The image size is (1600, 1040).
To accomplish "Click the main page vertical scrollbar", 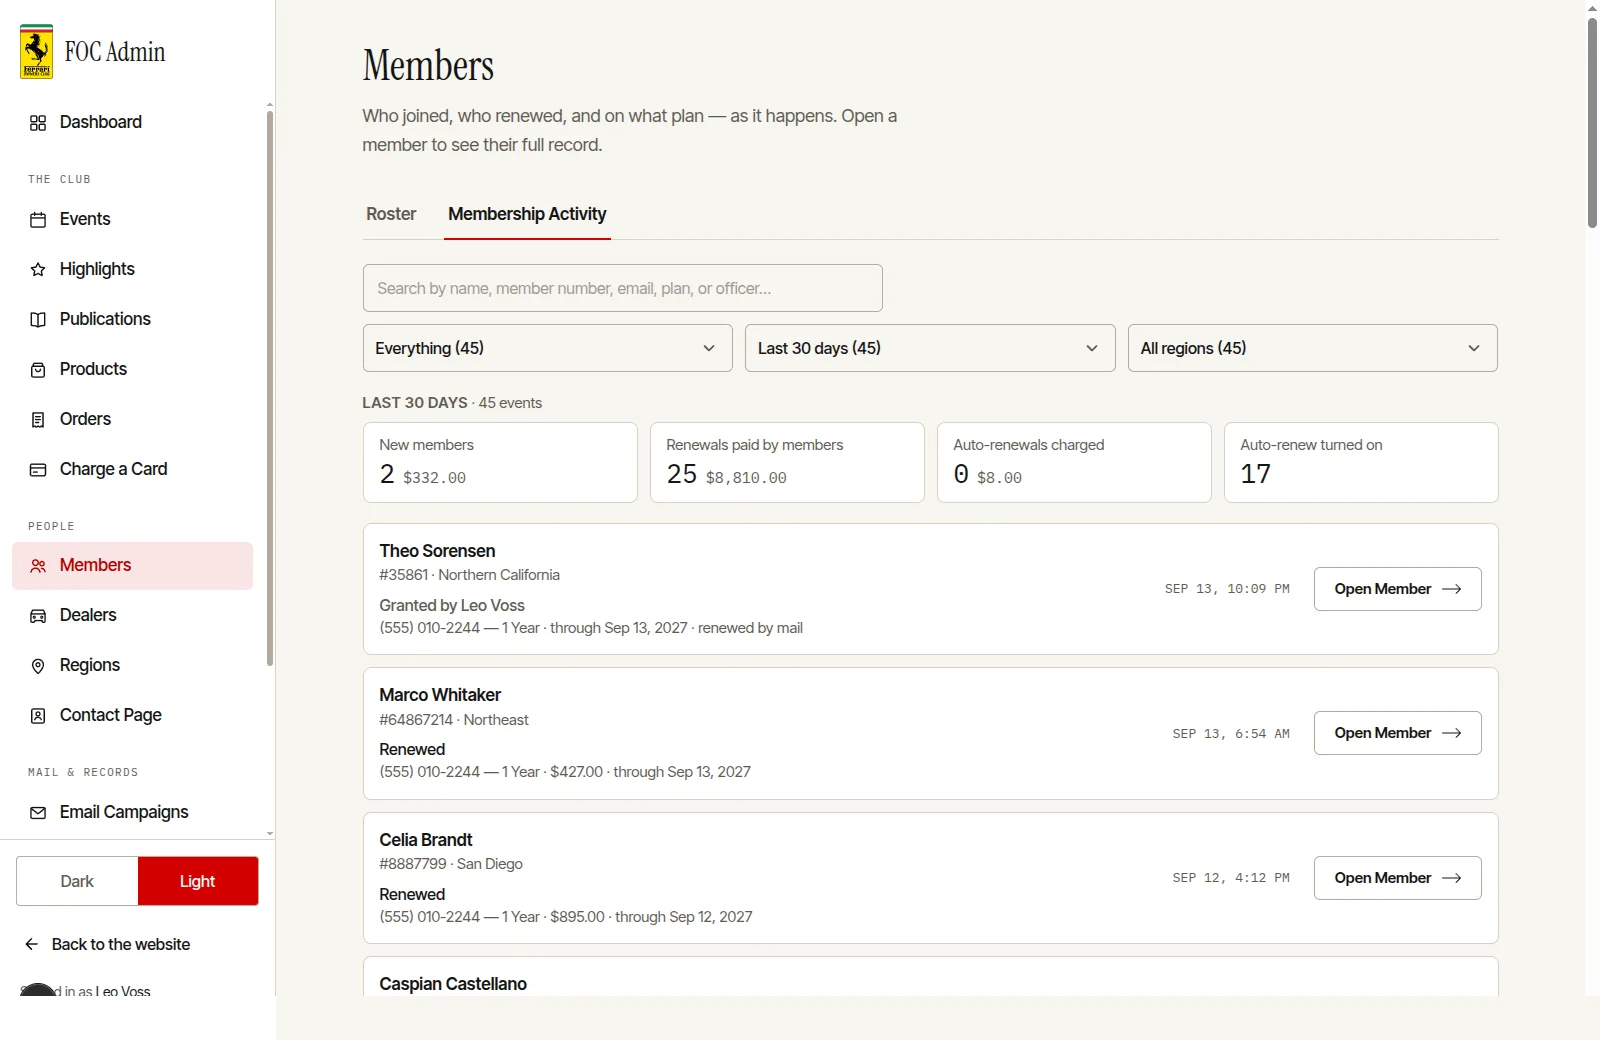I will pyautogui.click(x=1592, y=123).
